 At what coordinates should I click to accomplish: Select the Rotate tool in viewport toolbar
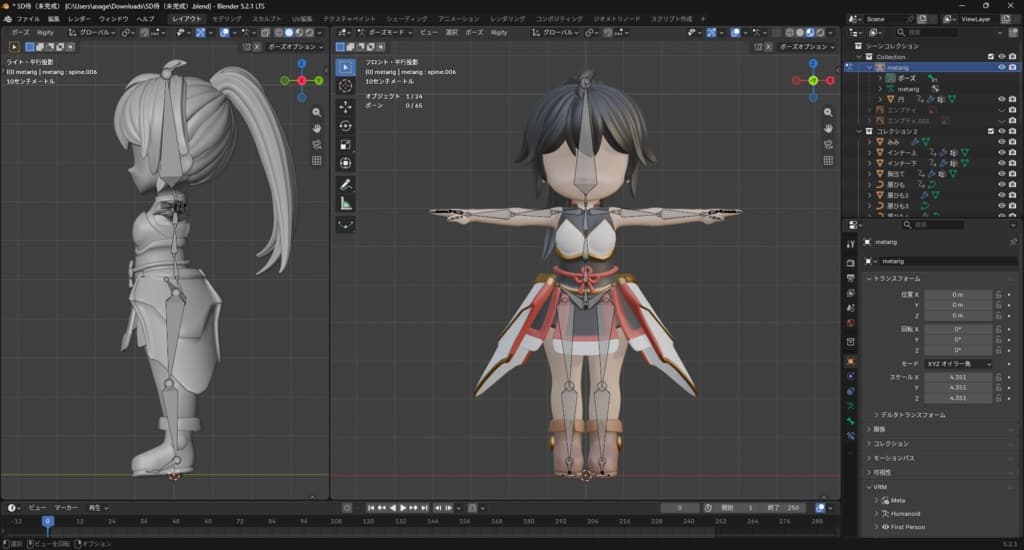click(x=345, y=125)
